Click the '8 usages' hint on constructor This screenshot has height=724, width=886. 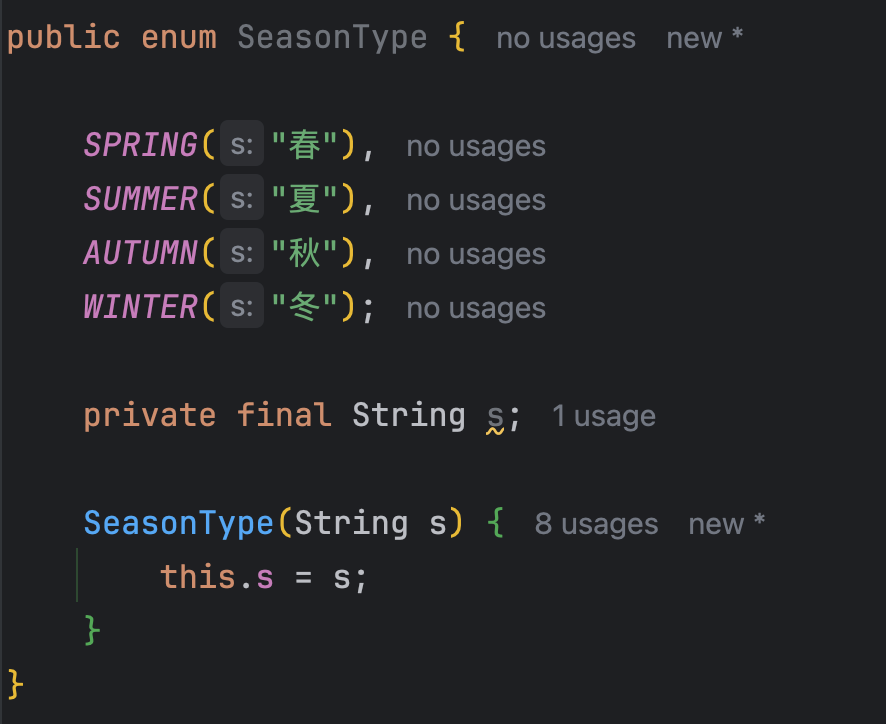[x=596, y=524]
